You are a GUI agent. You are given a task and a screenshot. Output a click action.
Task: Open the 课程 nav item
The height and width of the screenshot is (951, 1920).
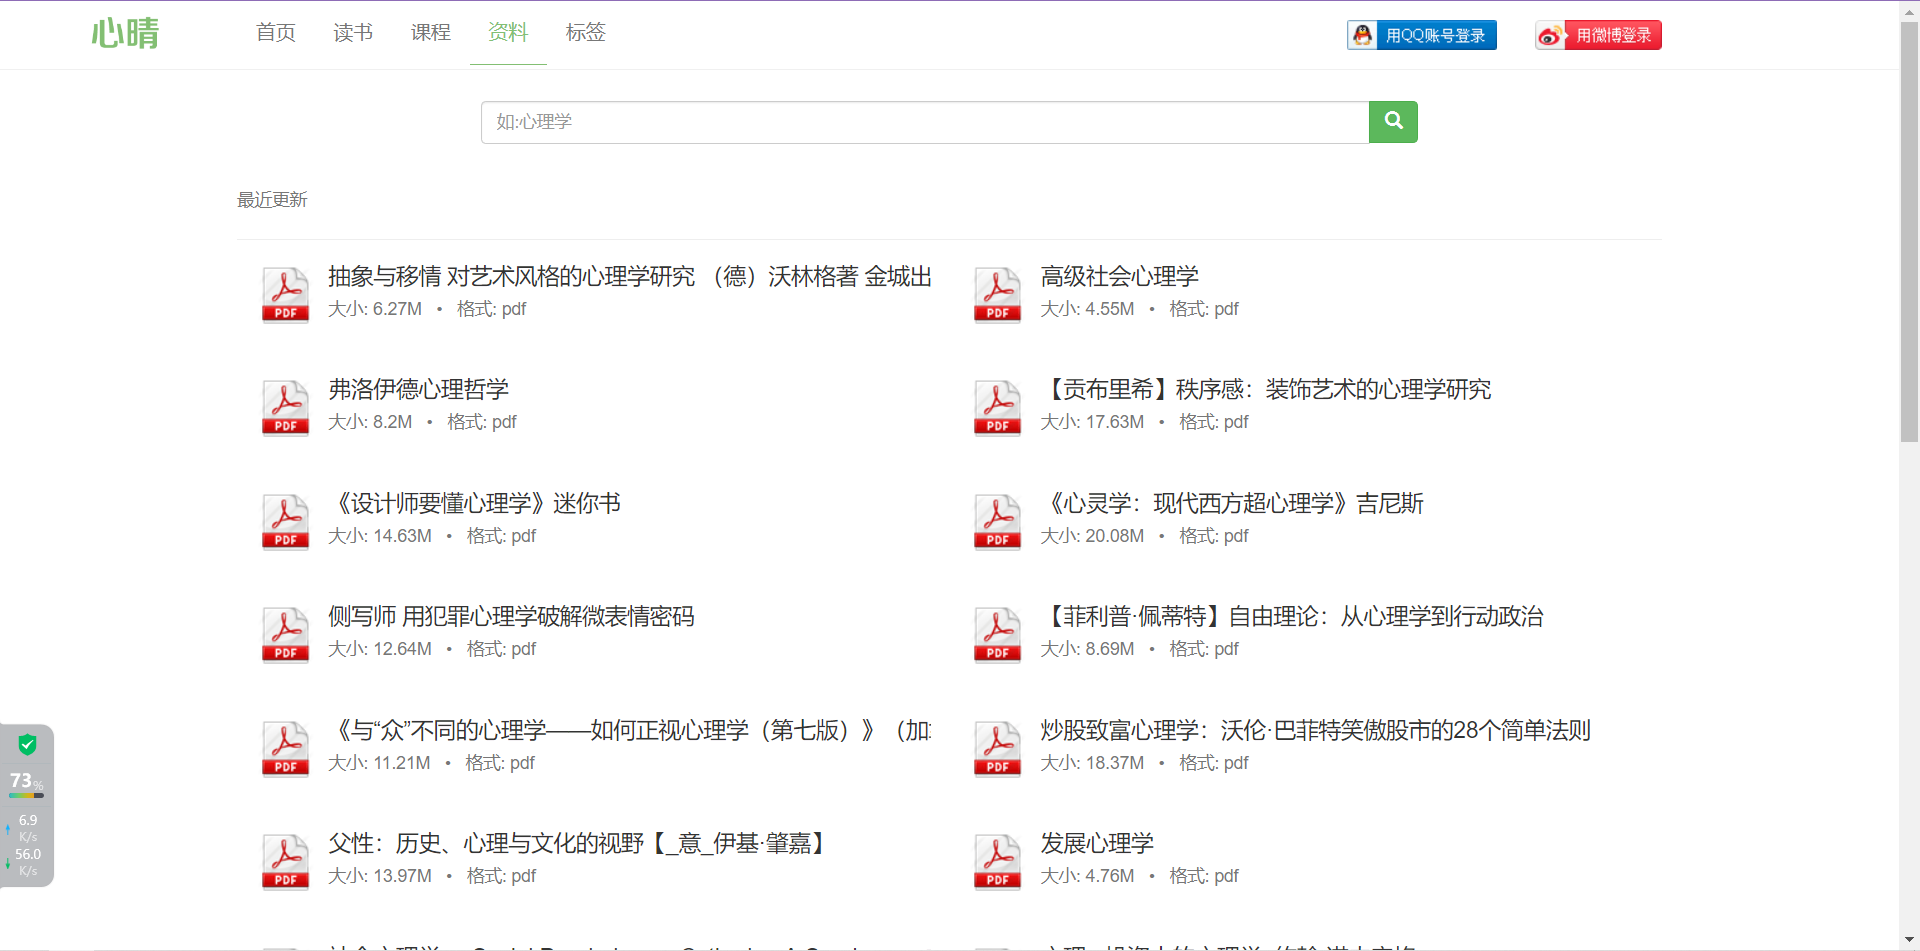pyautogui.click(x=431, y=32)
